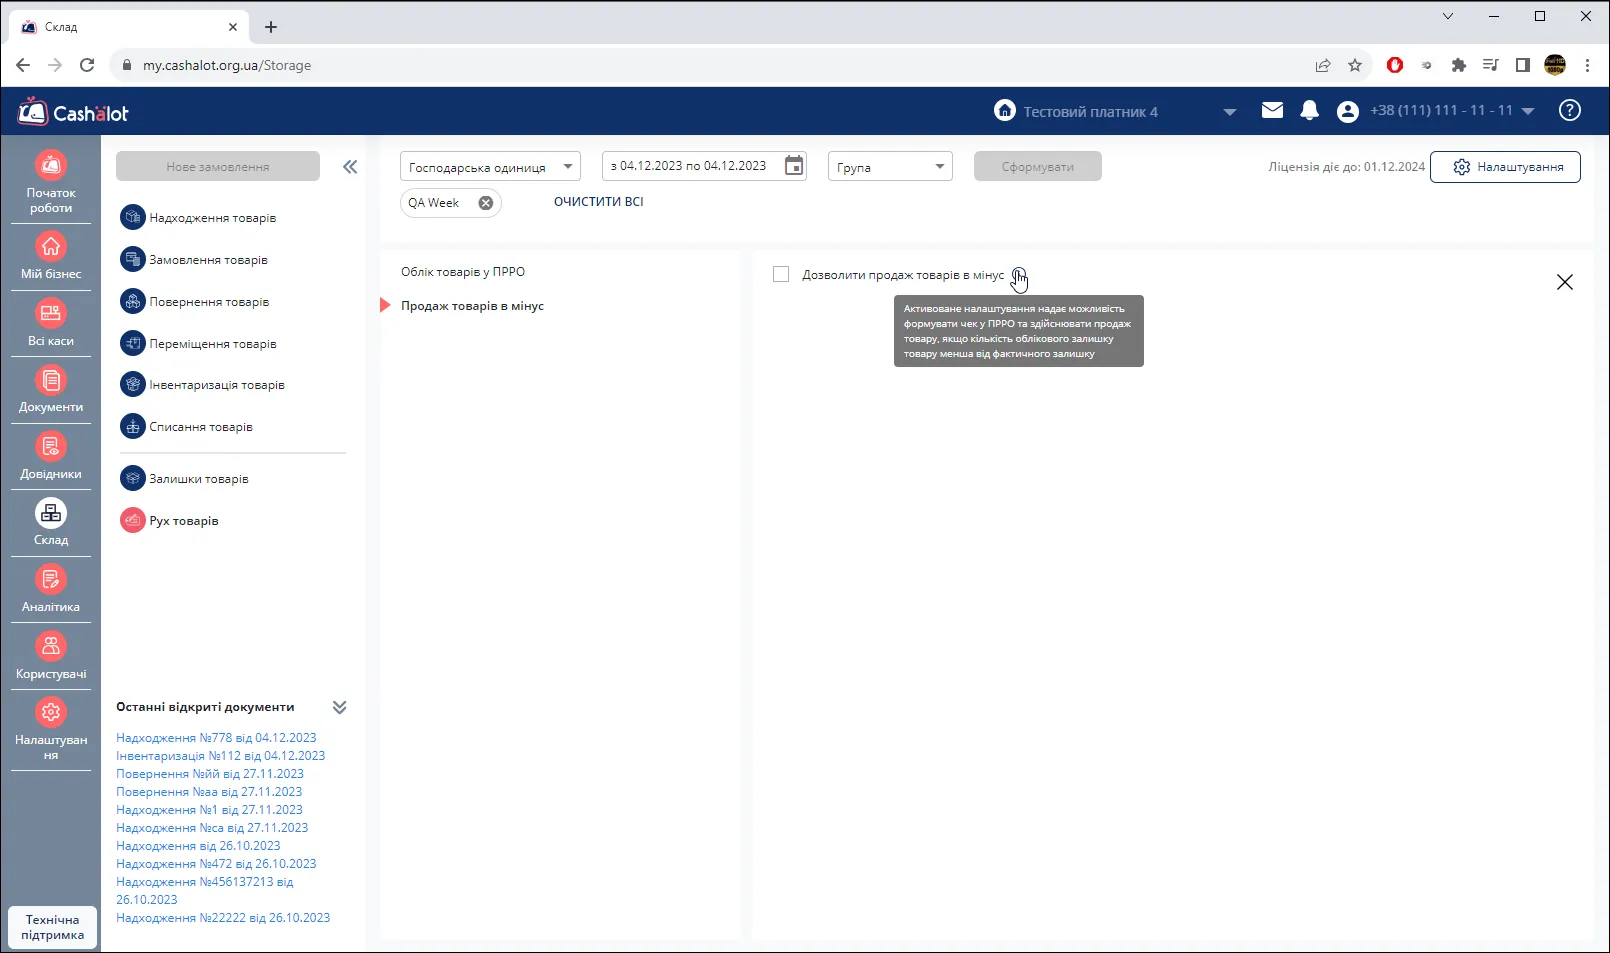Expand Господарська одиниця dropdown
The width and height of the screenshot is (1610, 953).
(x=490, y=166)
